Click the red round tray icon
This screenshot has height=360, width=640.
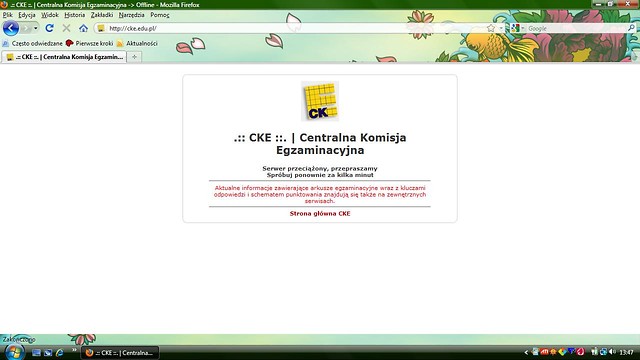tap(580, 352)
